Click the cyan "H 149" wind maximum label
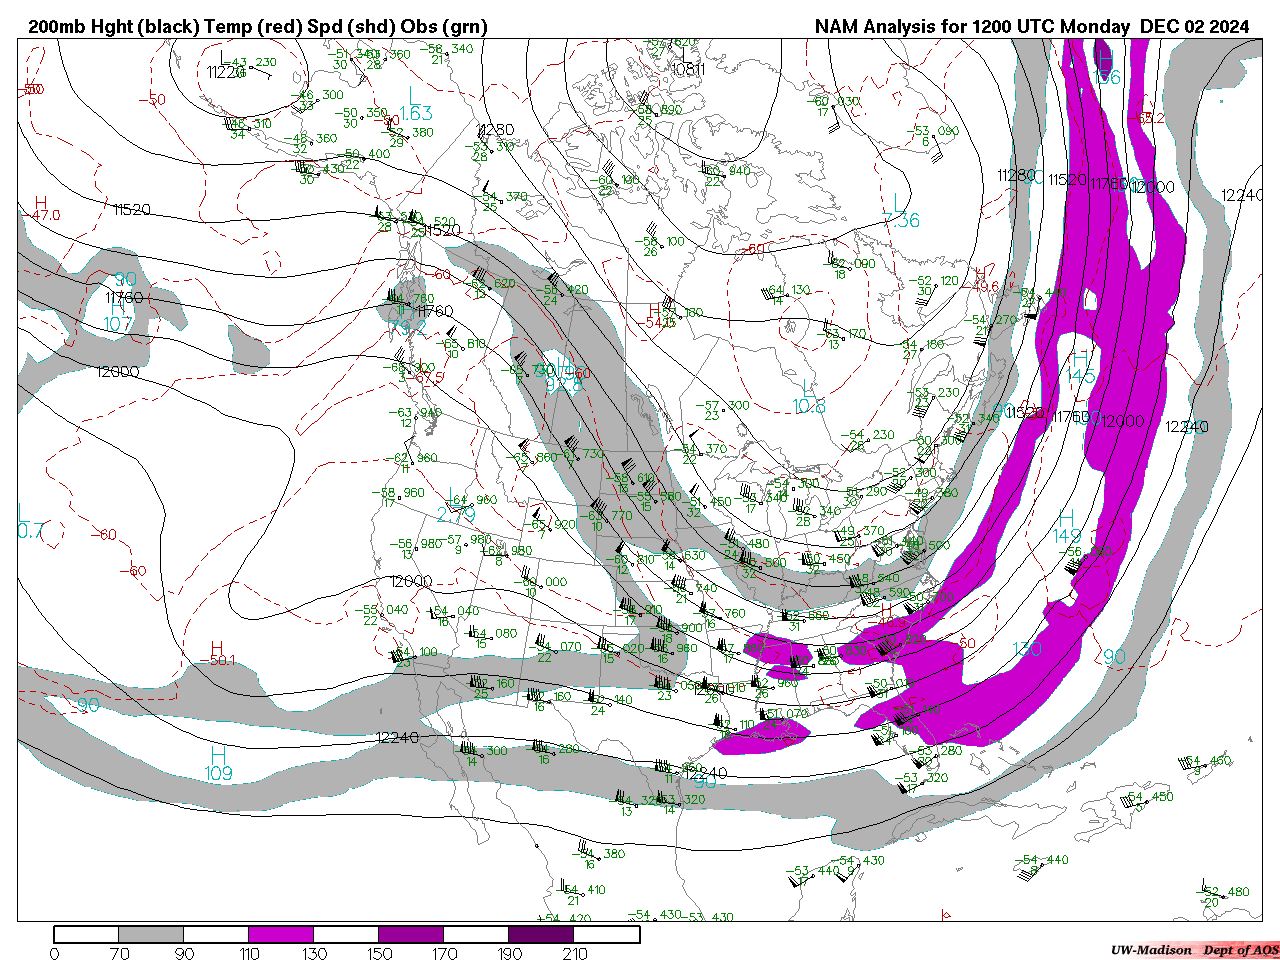The height and width of the screenshot is (960, 1280). click(x=1067, y=527)
